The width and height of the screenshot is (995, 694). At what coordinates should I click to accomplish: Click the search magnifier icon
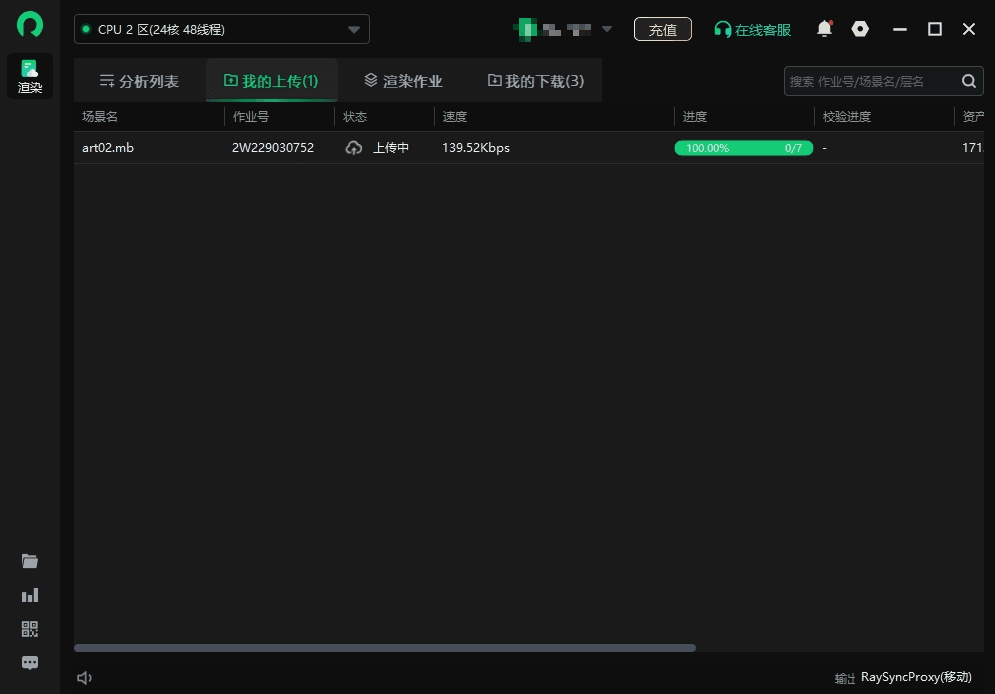[969, 81]
